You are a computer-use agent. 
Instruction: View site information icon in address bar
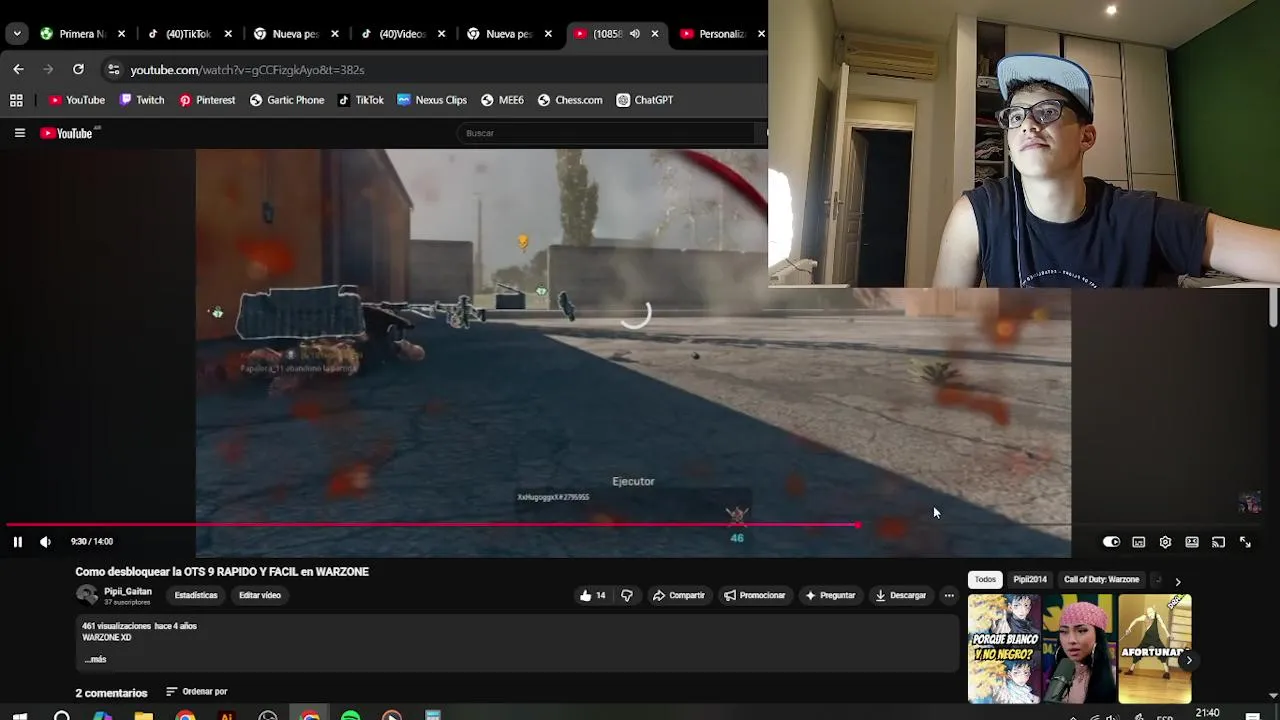pos(113,70)
